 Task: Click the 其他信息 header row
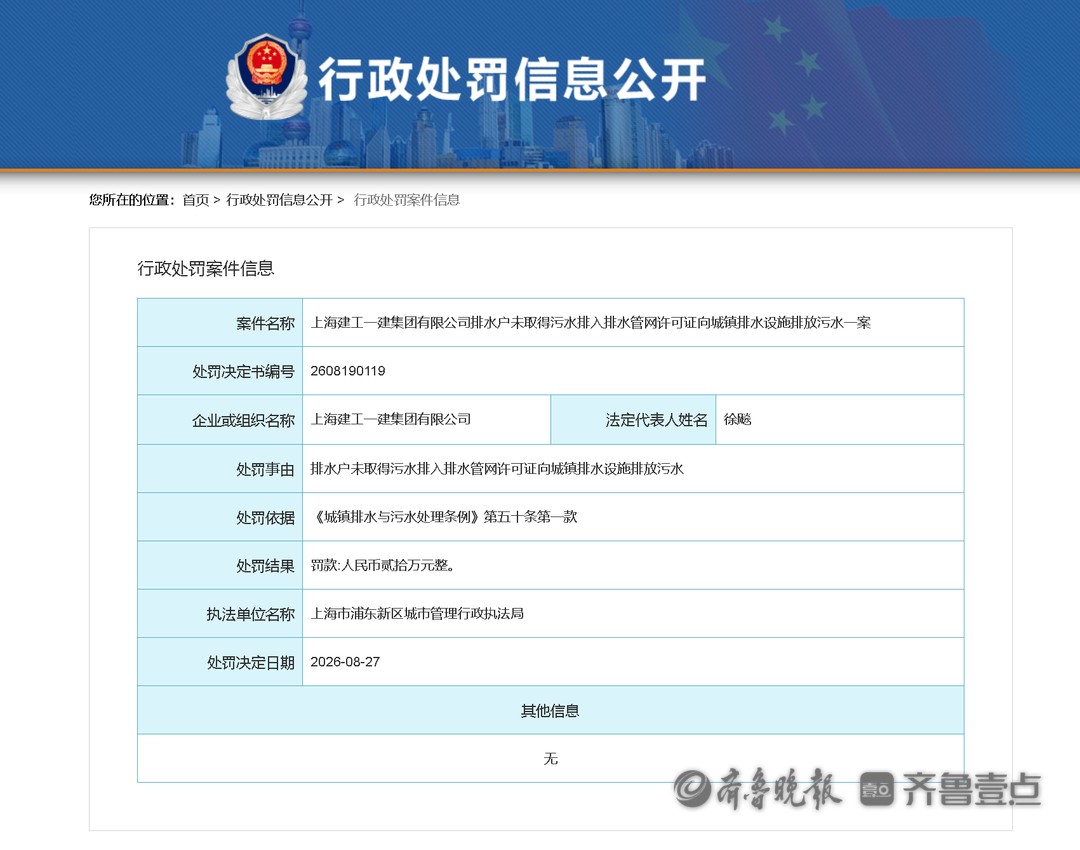550,710
